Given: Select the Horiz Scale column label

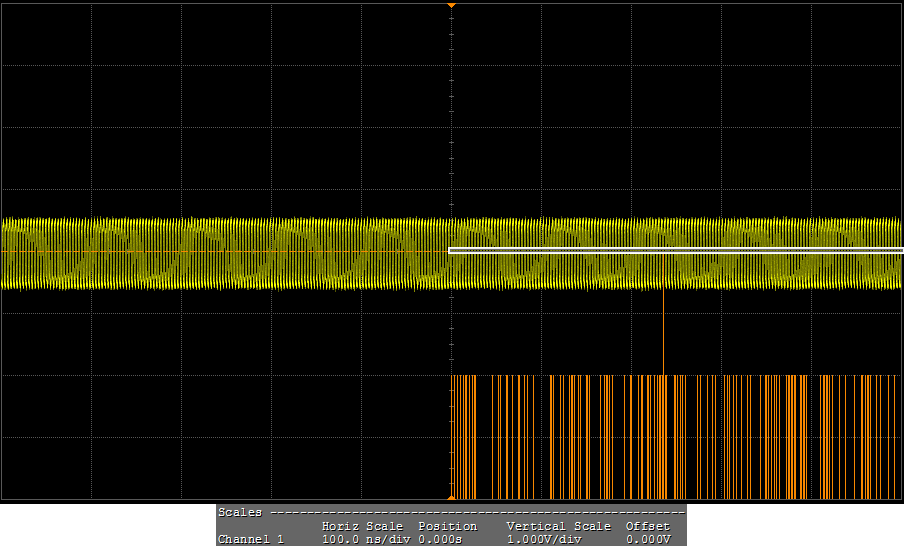Looking at the screenshot, I should click(x=362, y=526).
